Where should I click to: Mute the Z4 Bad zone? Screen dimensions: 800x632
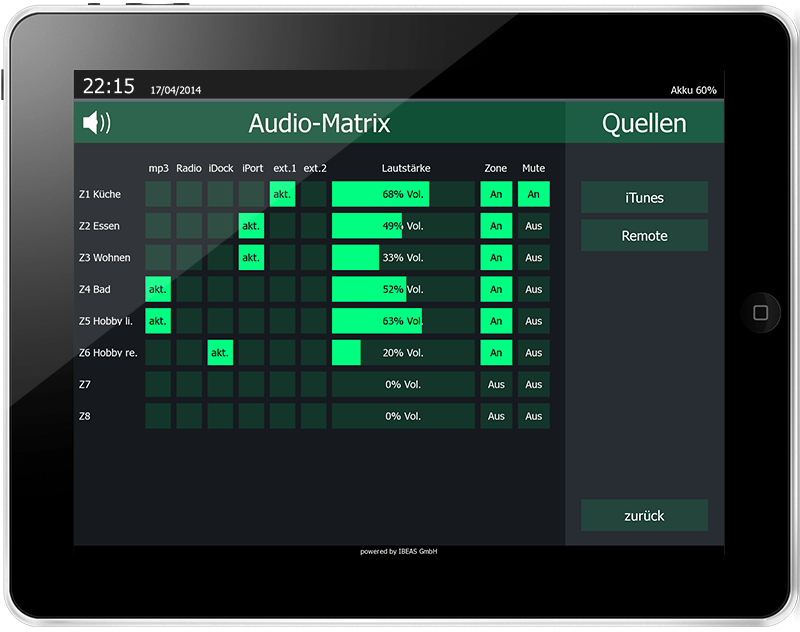[534, 290]
